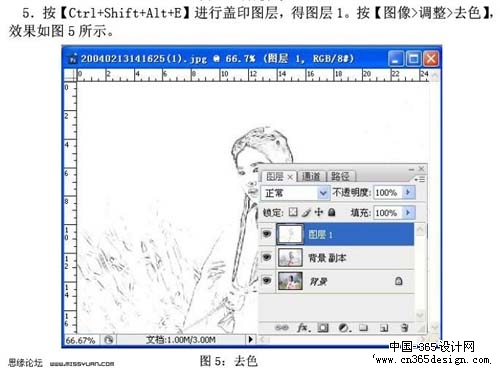Open the status bar document info arrow
The height and width of the screenshot is (374, 500).
pyautogui.click(x=251, y=340)
